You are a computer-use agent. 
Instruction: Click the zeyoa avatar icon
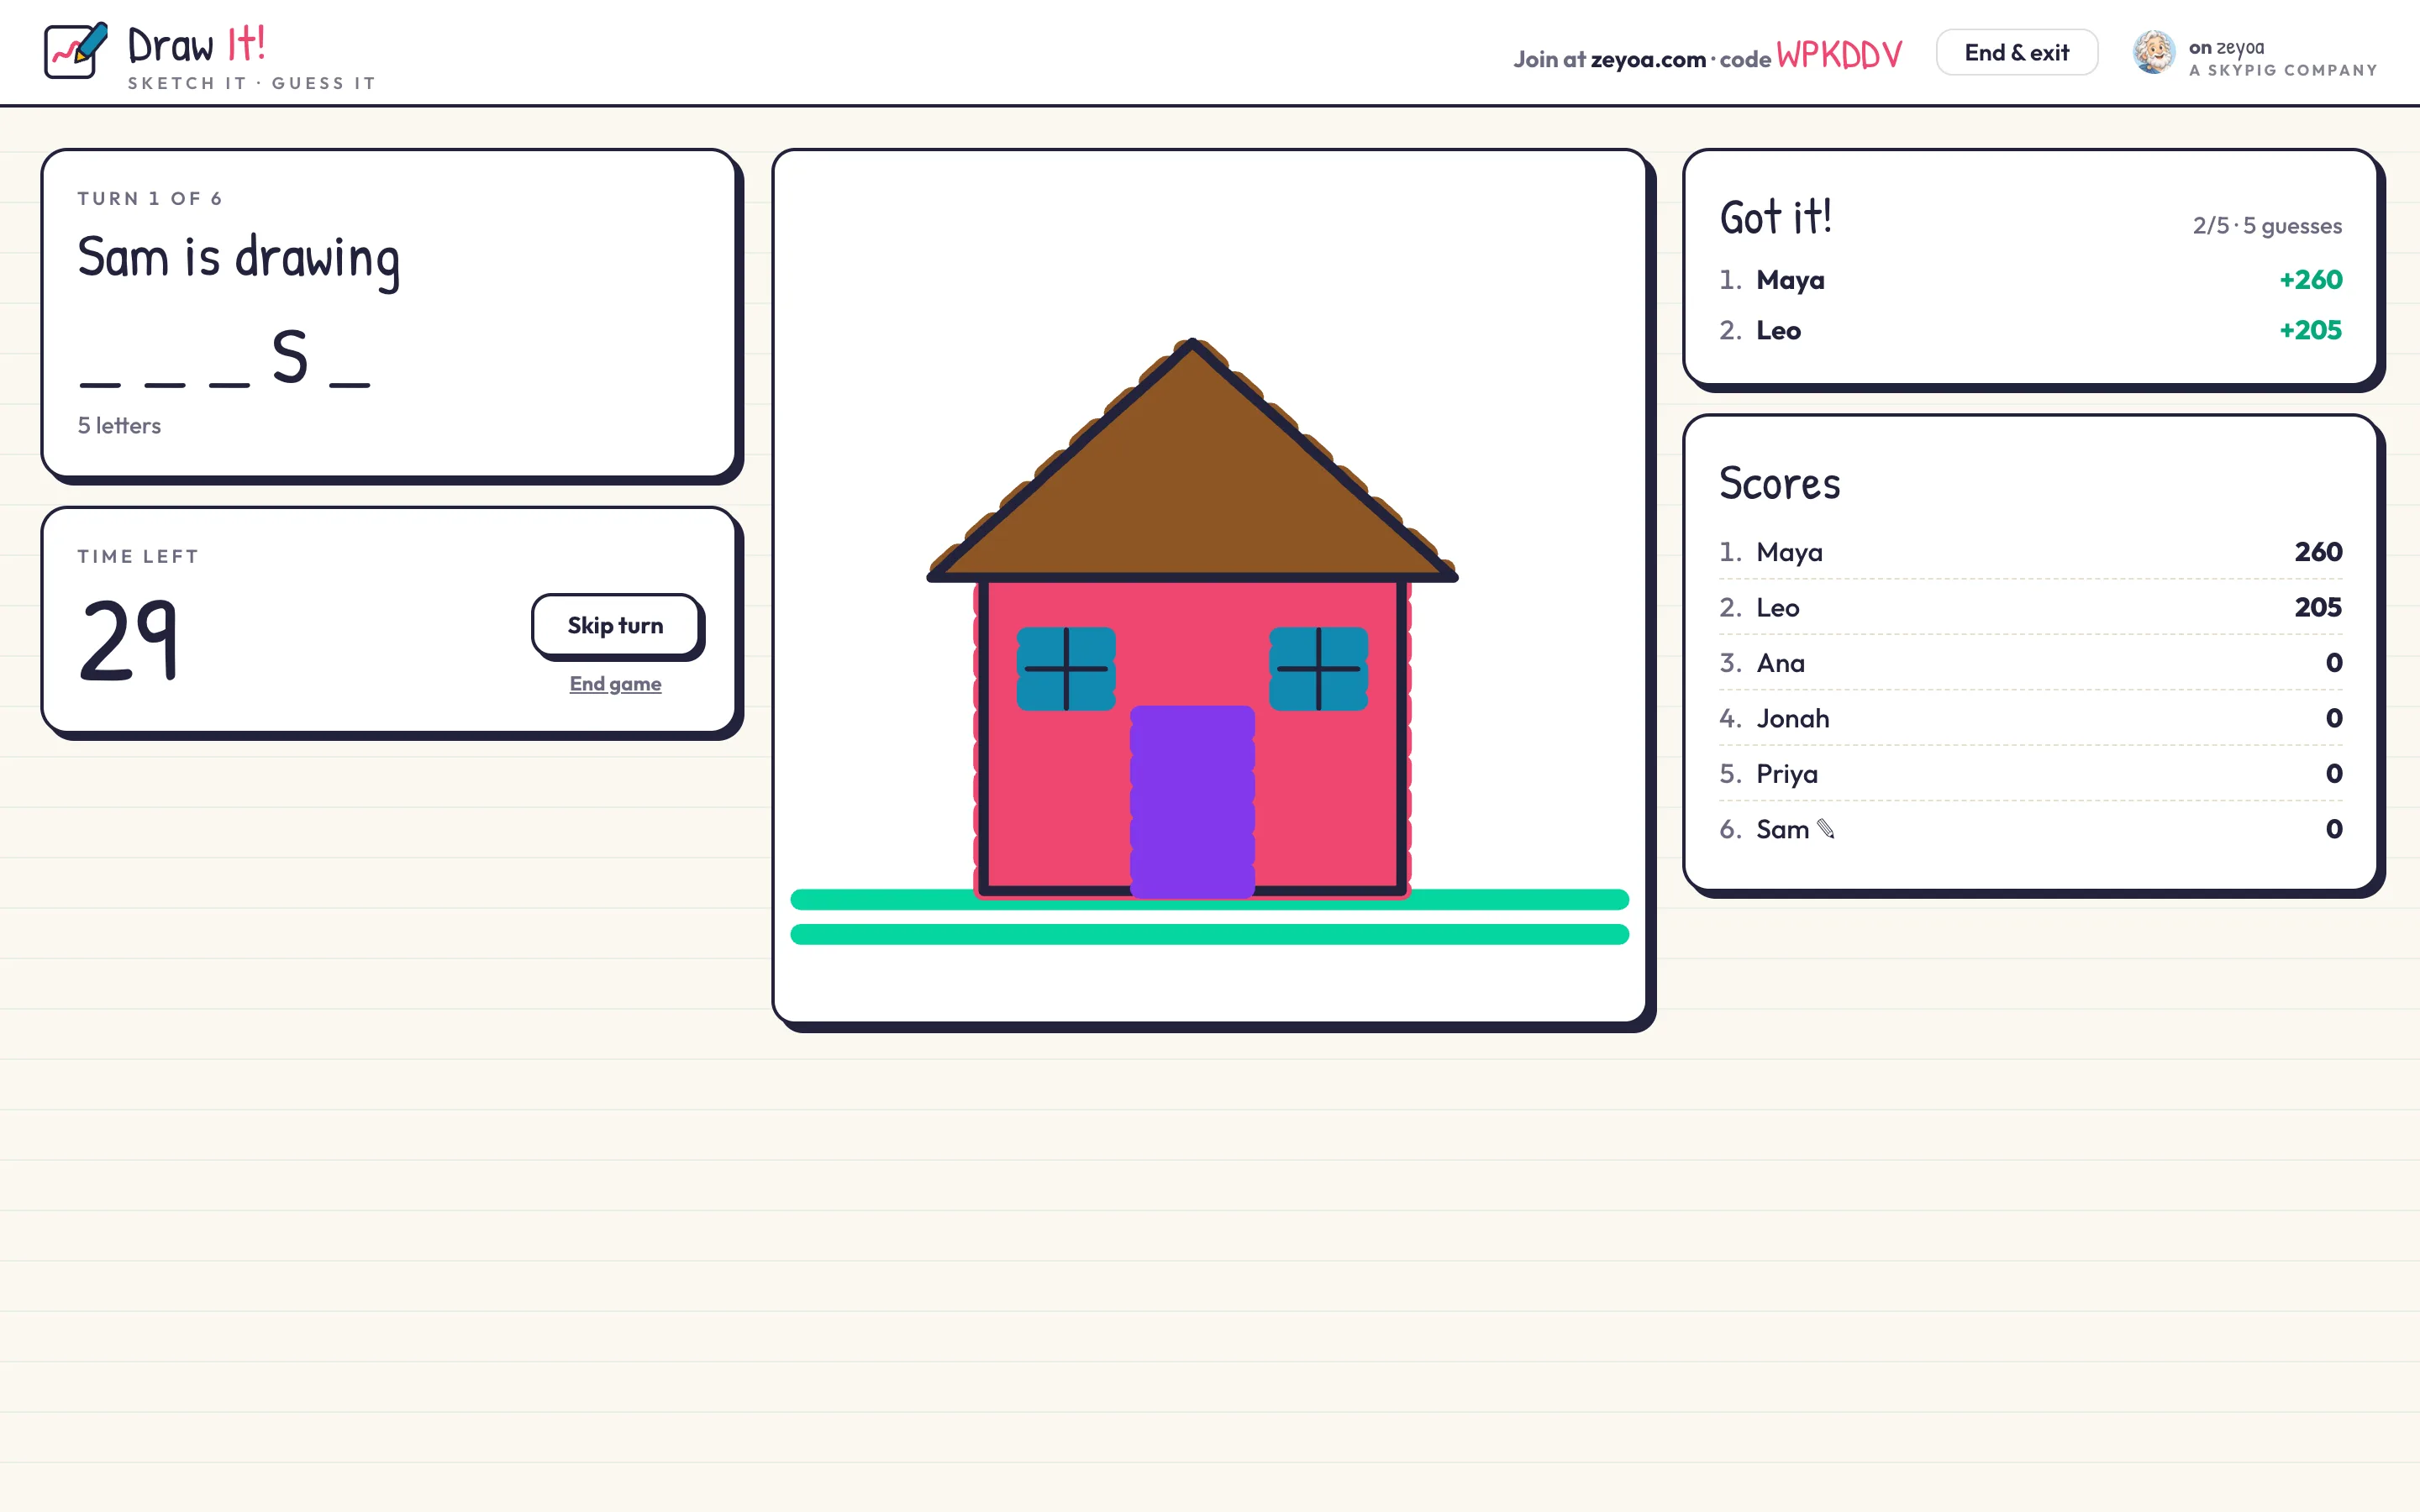[2153, 52]
